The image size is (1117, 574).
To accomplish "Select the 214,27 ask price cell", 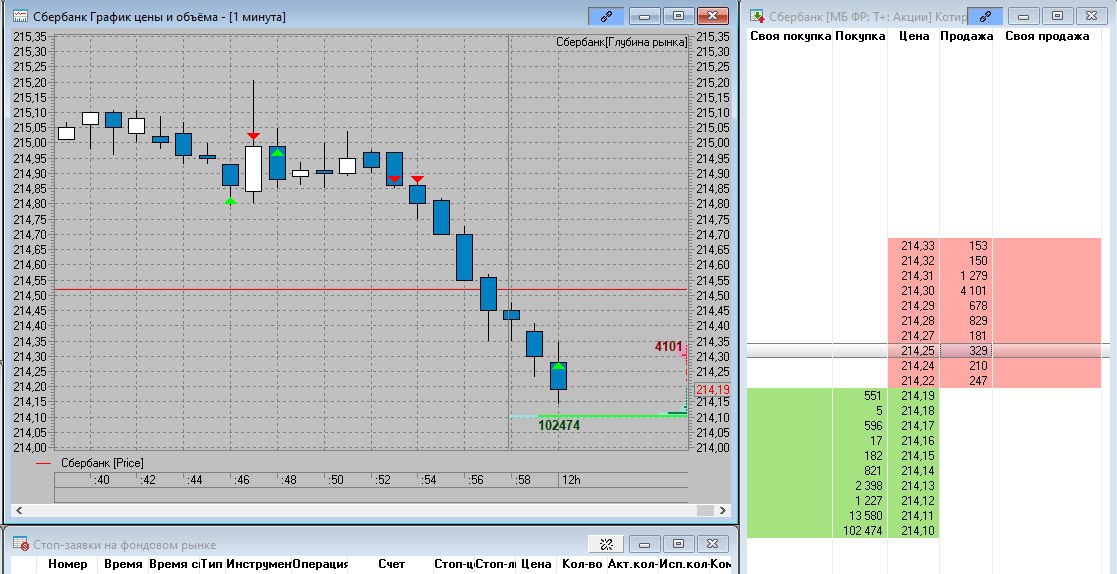I will (x=914, y=335).
